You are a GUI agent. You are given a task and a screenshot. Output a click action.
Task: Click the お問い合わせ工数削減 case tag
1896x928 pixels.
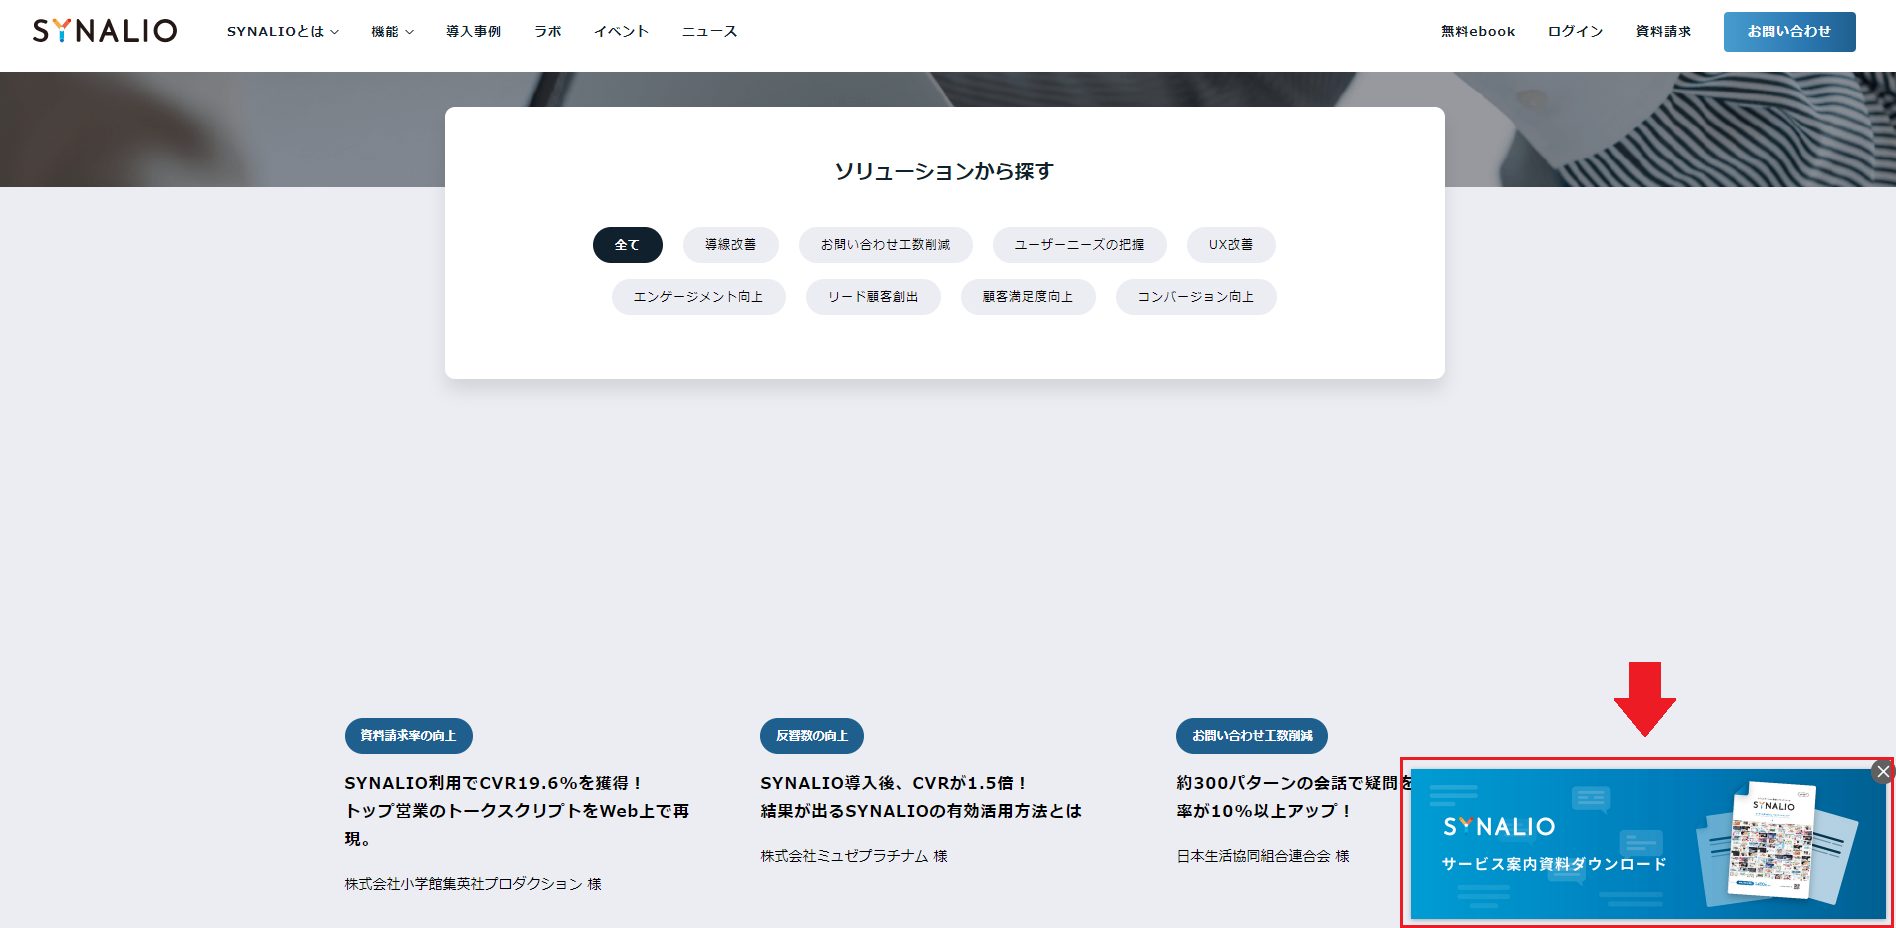pyautogui.click(x=1252, y=736)
